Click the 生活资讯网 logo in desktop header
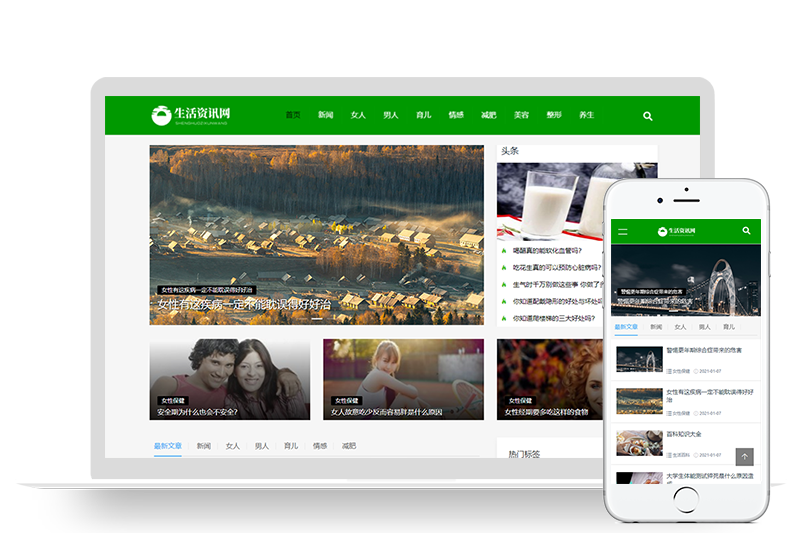The image size is (800, 533). click(x=191, y=116)
